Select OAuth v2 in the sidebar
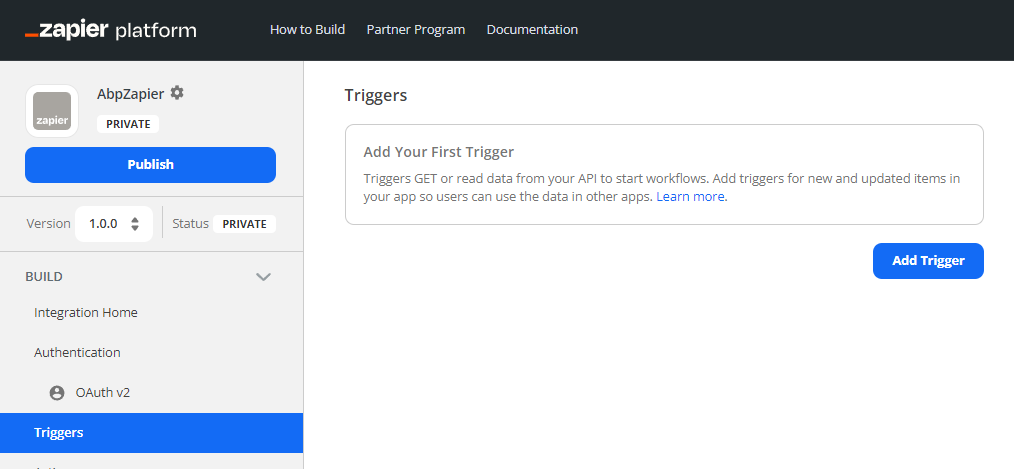 103,393
